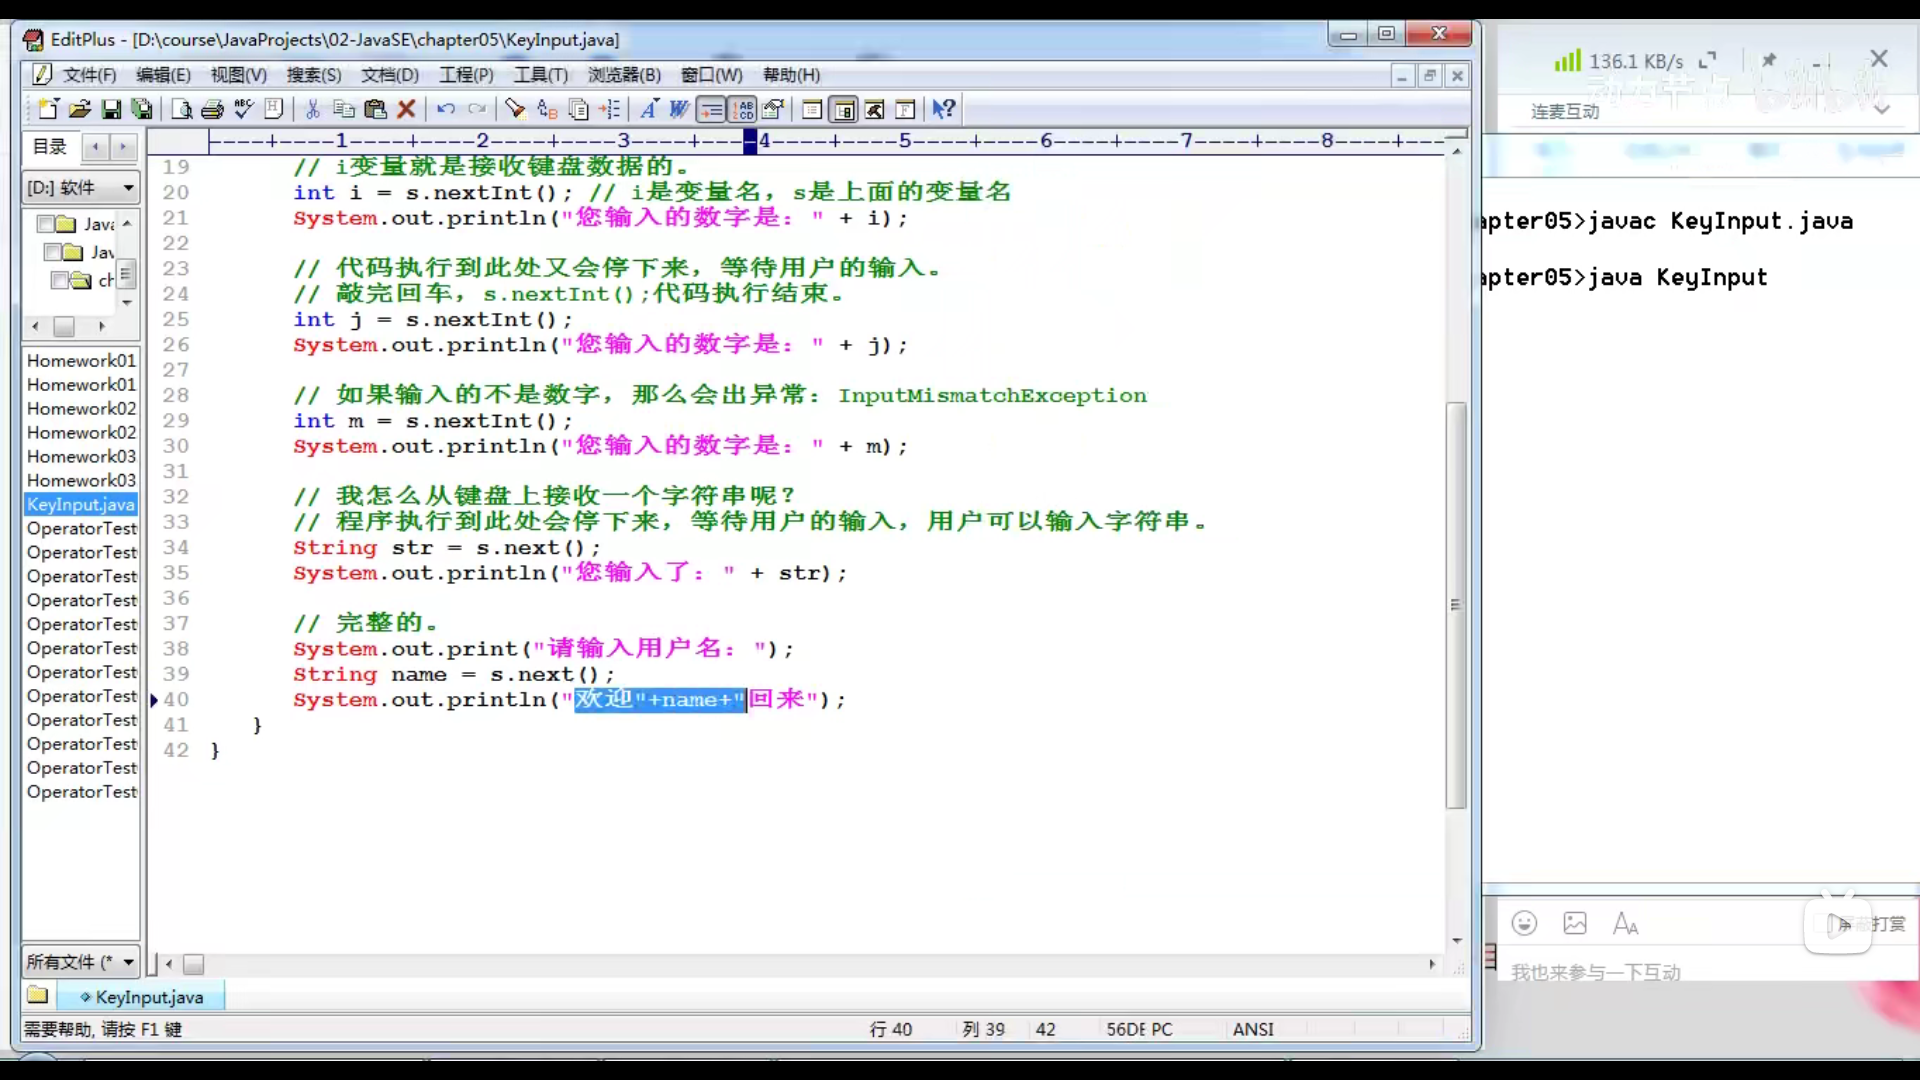Click the Open folder toolbar icon
The height and width of the screenshot is (1080, 1920).
(x=80, y=109)
